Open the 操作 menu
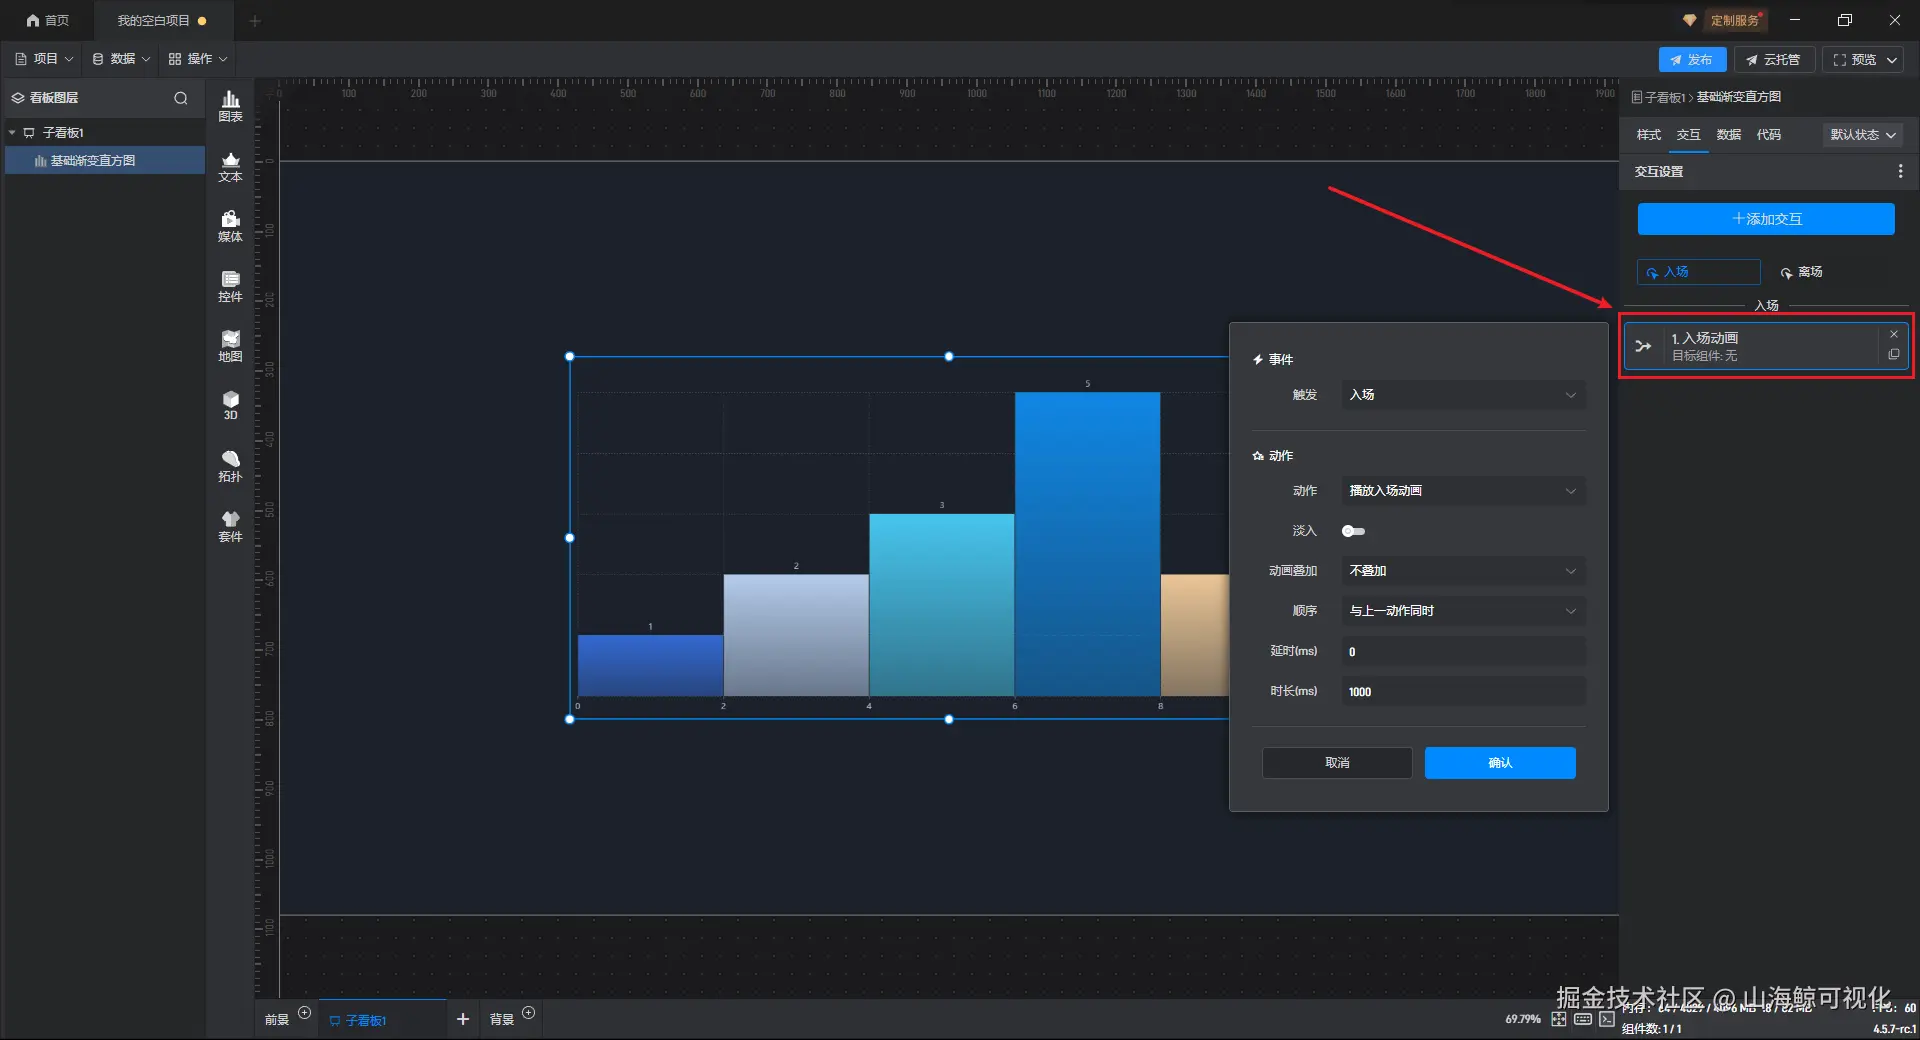1920x1040 pixels. [198, 59]
